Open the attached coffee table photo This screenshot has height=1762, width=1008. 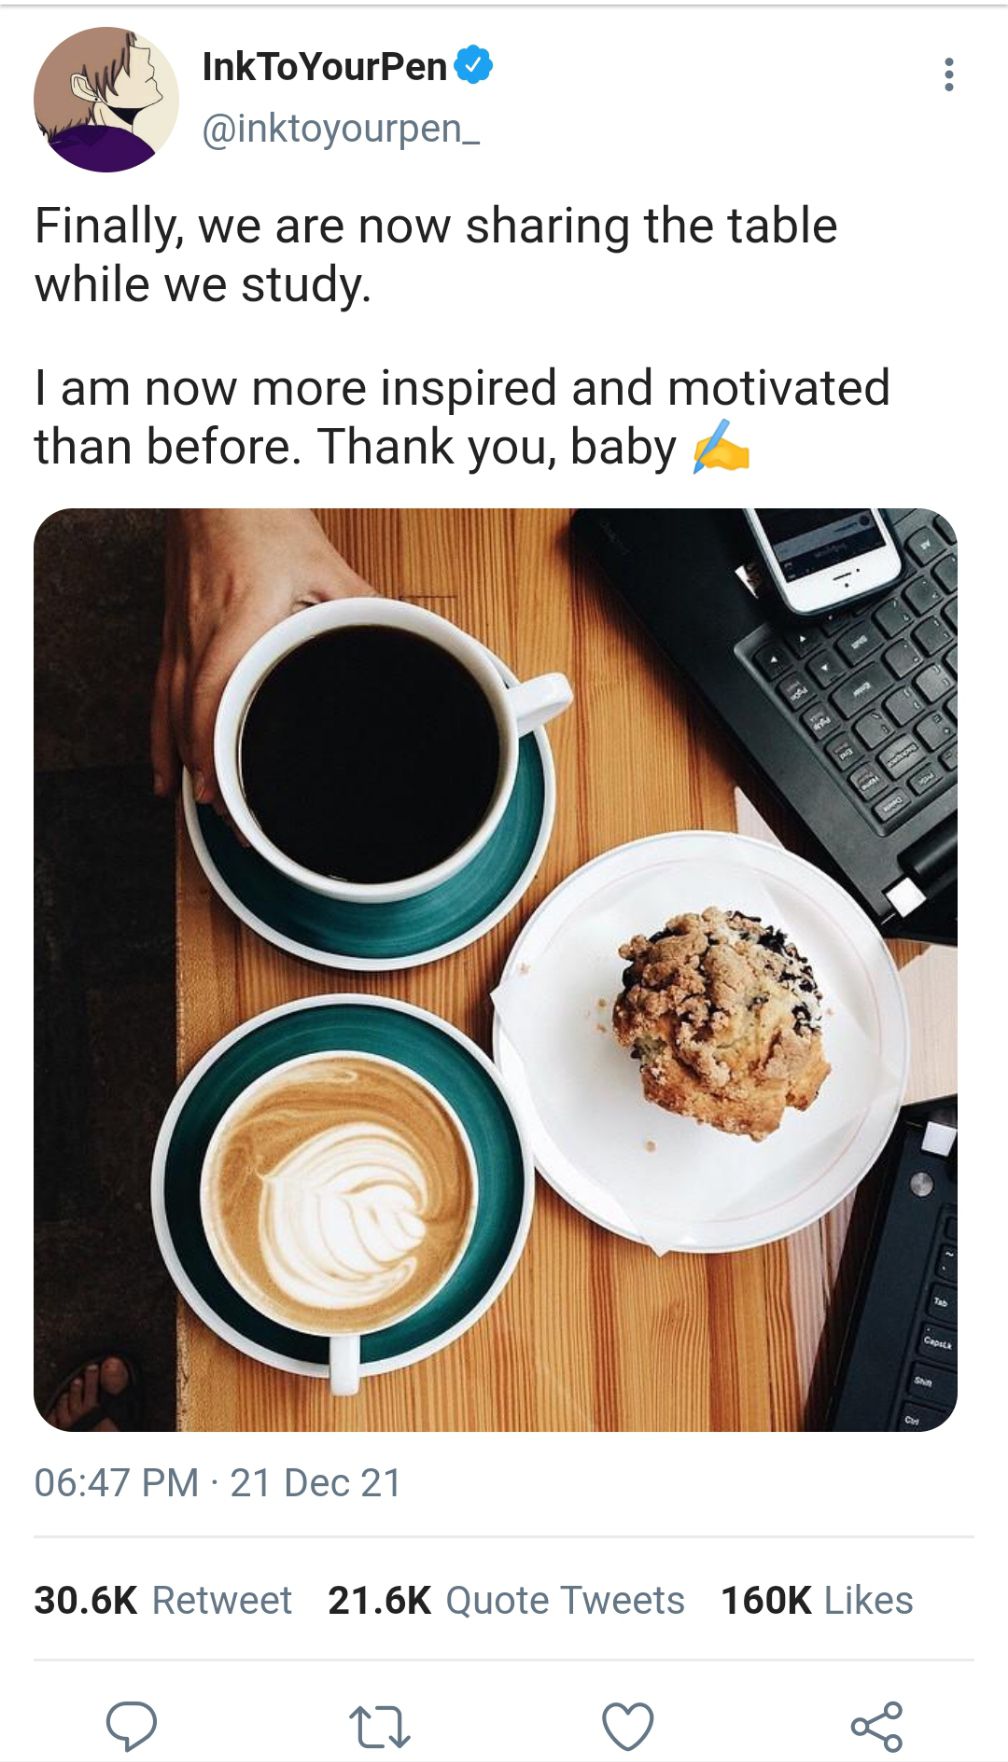[x=496, y=969]
